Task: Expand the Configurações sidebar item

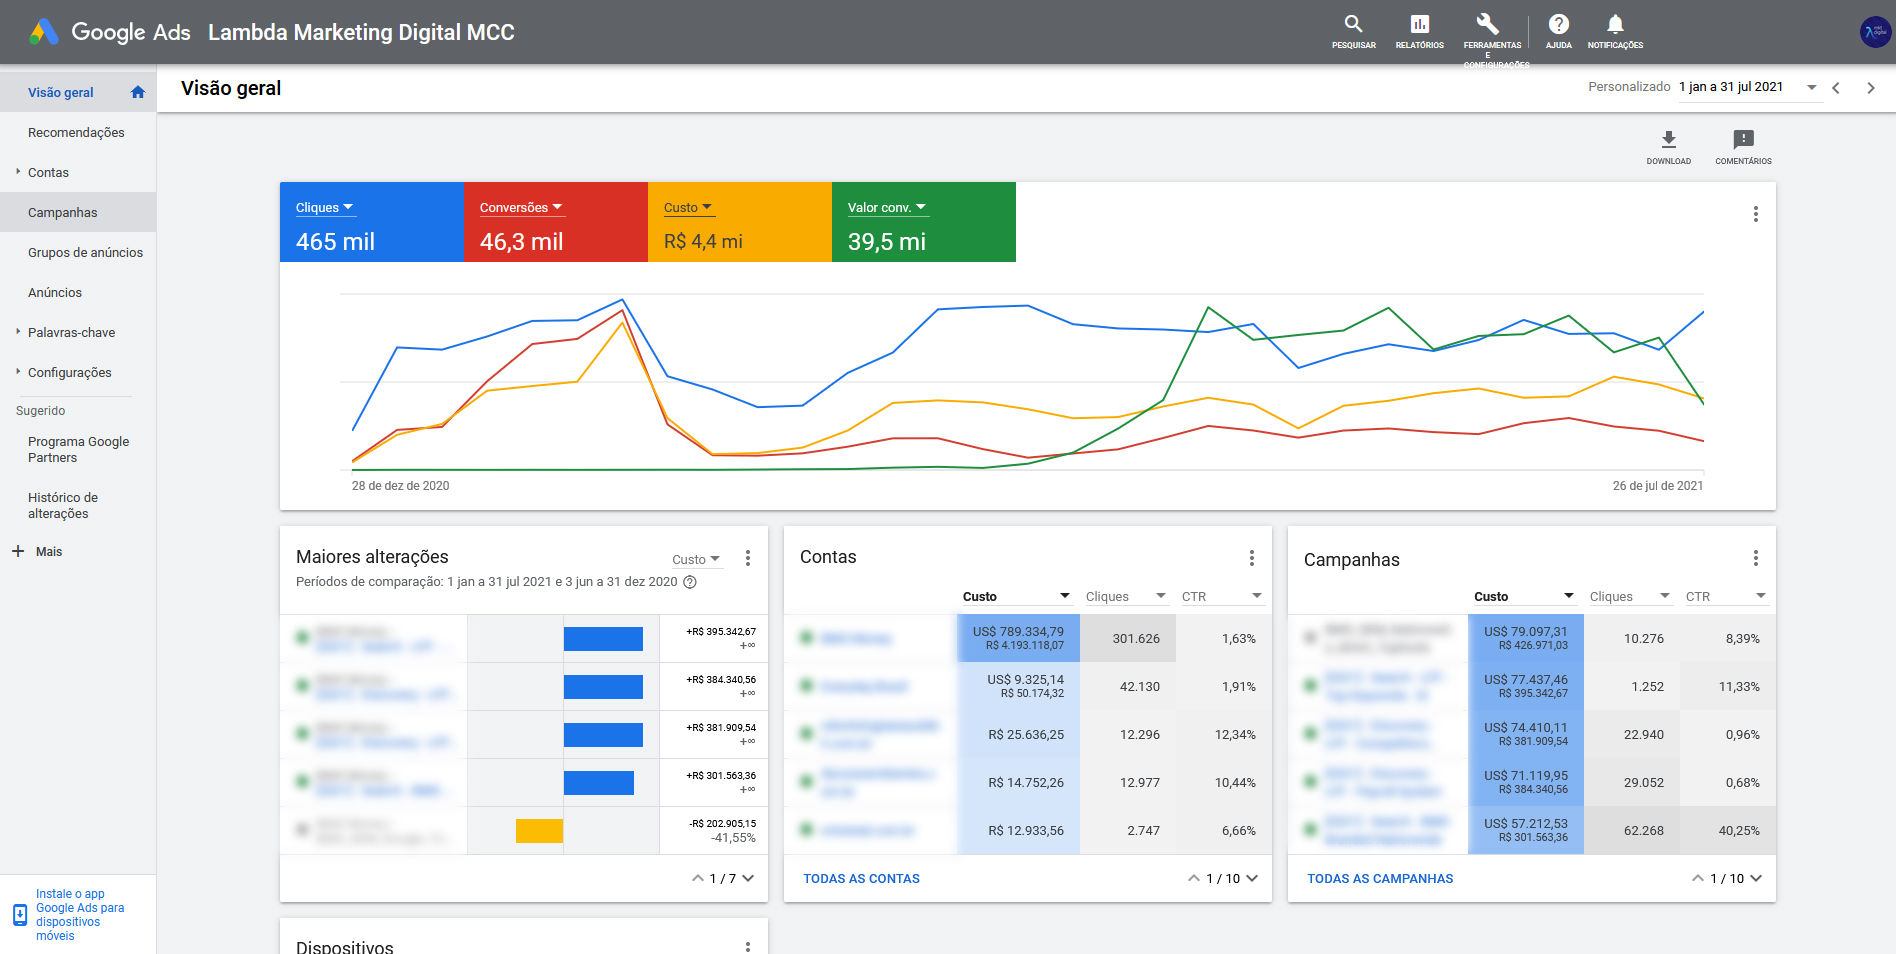Action: coord(18,372)
